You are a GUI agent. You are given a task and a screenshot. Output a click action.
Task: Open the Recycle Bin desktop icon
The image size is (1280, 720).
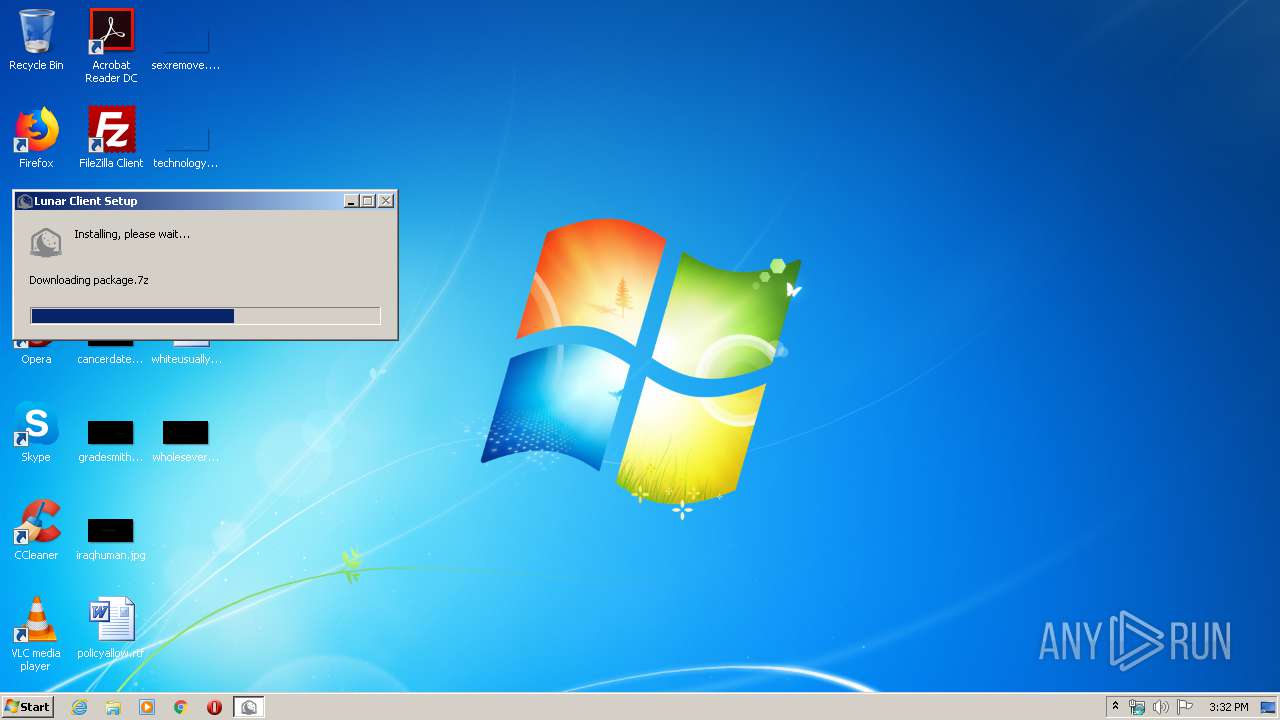[36, 40]
